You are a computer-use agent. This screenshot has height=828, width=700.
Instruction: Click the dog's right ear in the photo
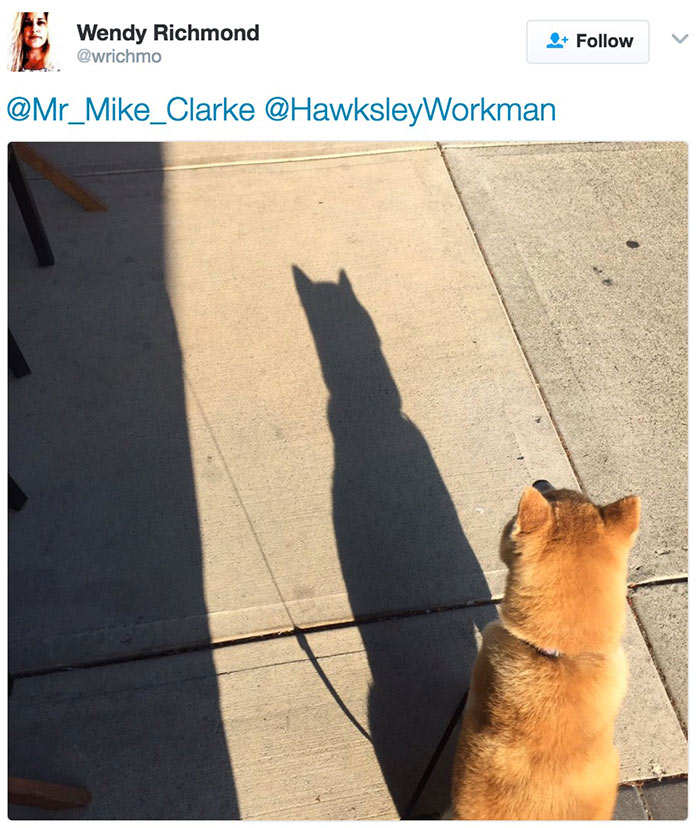pos(622,515)
